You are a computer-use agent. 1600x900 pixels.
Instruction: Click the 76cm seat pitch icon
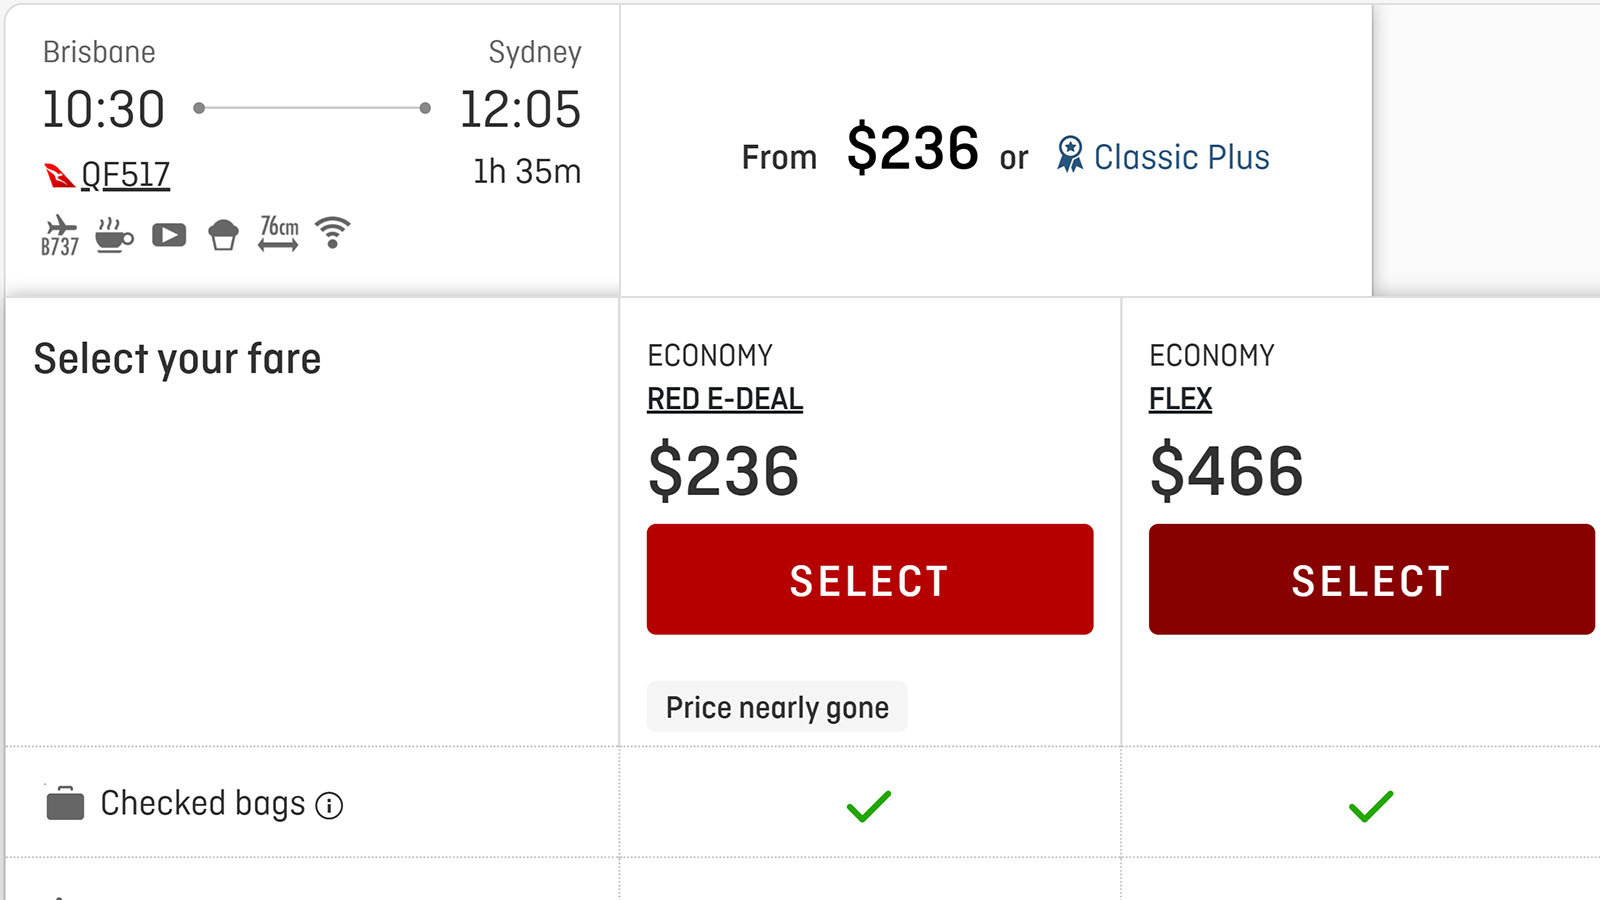click(278, 234)
